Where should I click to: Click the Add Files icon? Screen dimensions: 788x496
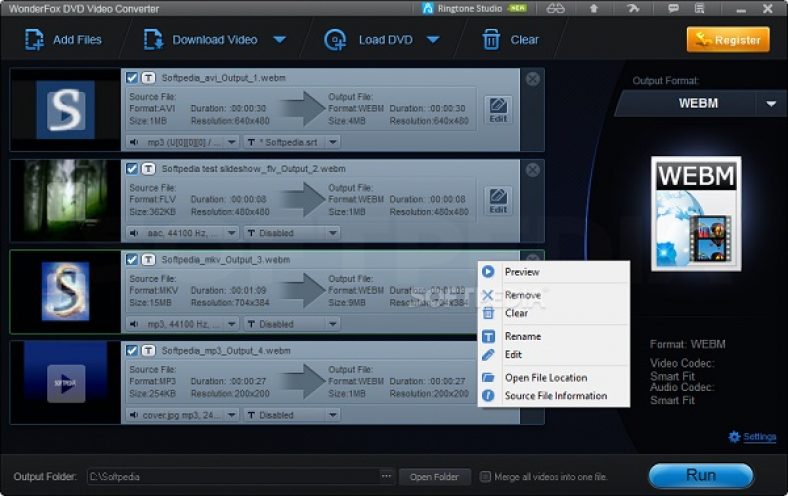(35, 40)
